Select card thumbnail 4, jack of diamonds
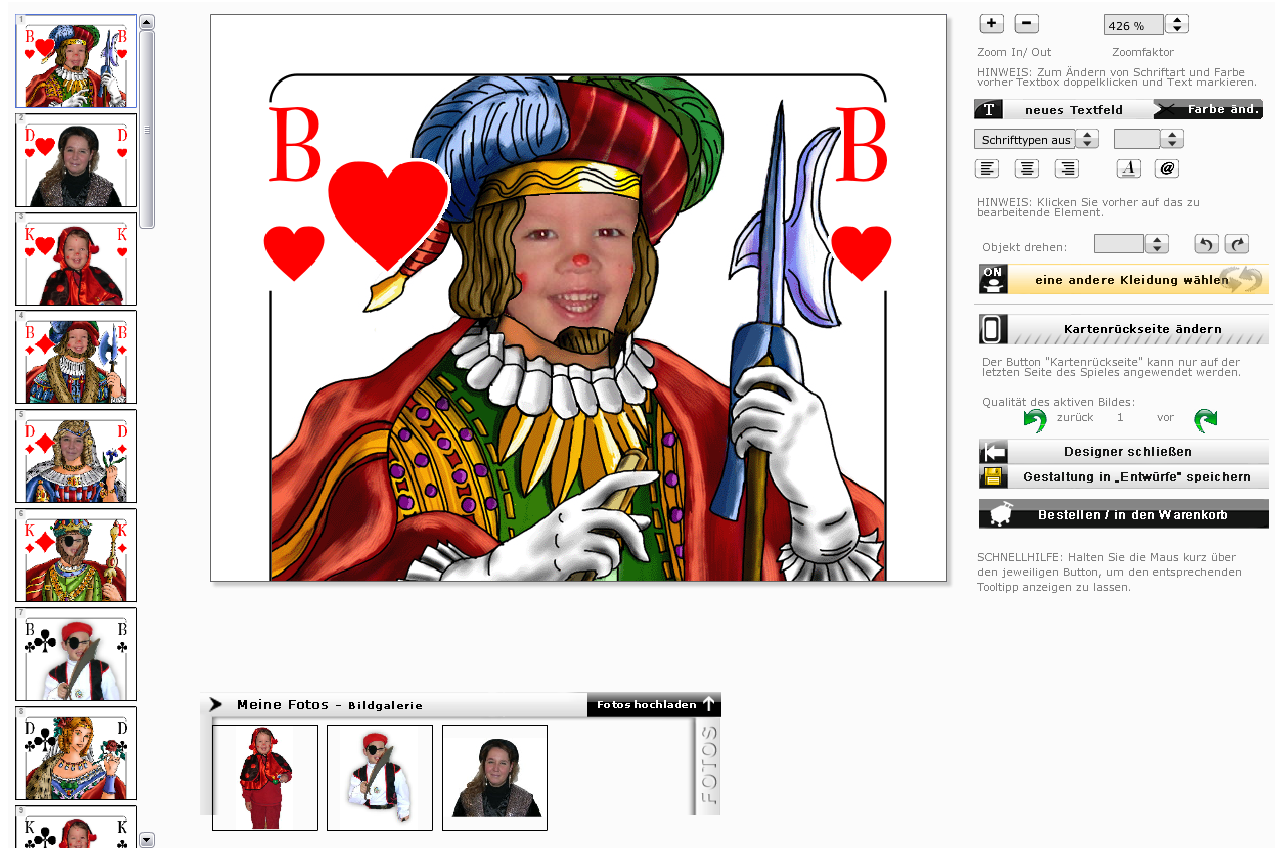This screenshot has height=848, width=1280. click(x=76, y=358)
